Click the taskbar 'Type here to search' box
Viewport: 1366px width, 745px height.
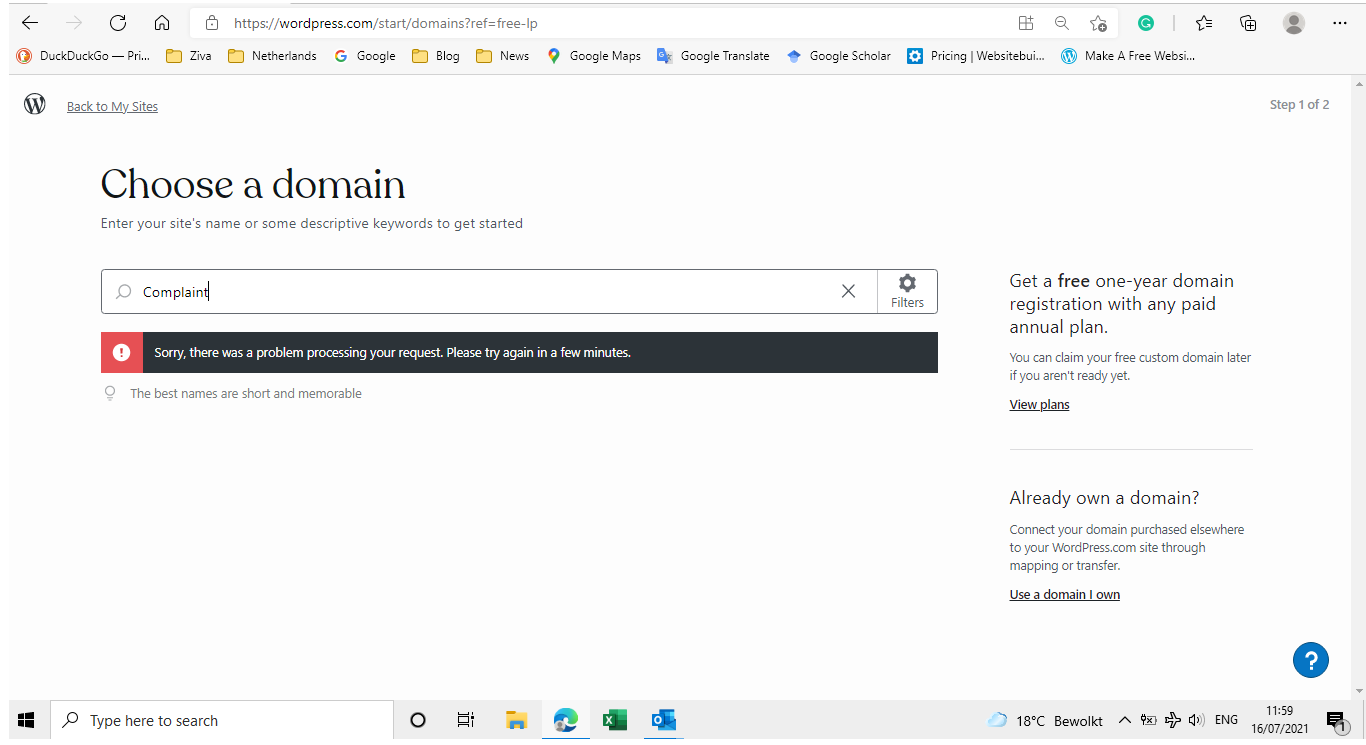[x=222, y=720]
